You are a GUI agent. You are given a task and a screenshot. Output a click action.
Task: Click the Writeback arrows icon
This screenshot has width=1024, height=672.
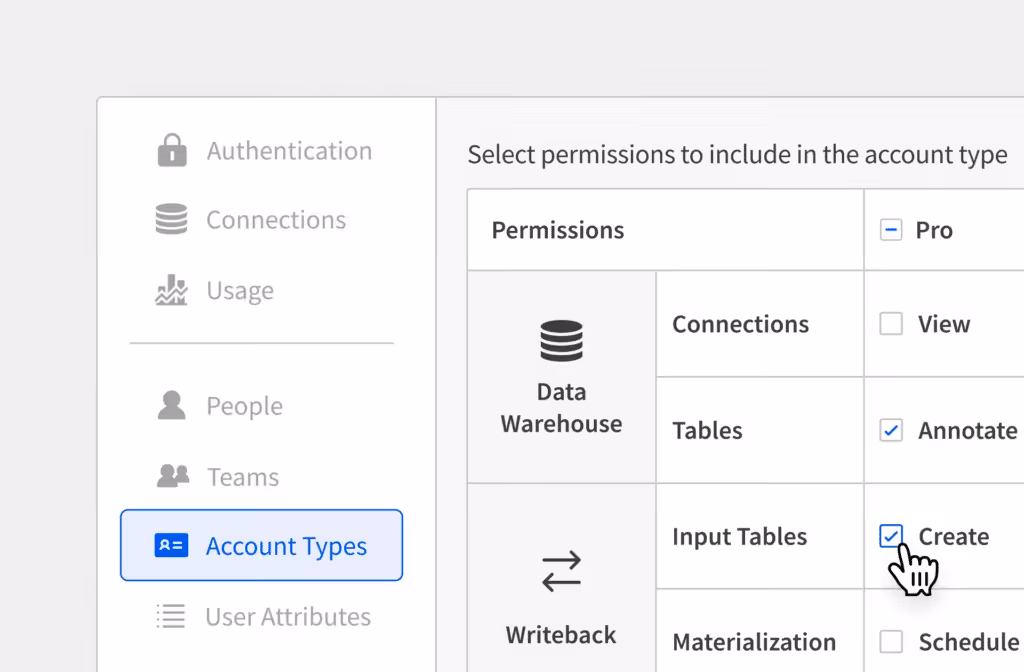562,571
